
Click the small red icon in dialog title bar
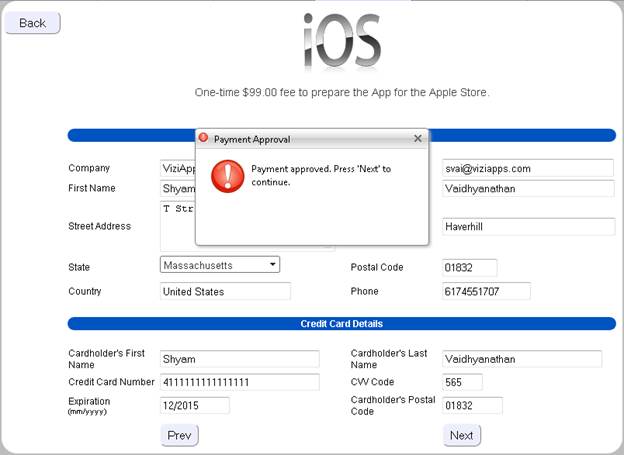[x=203, y=138]
